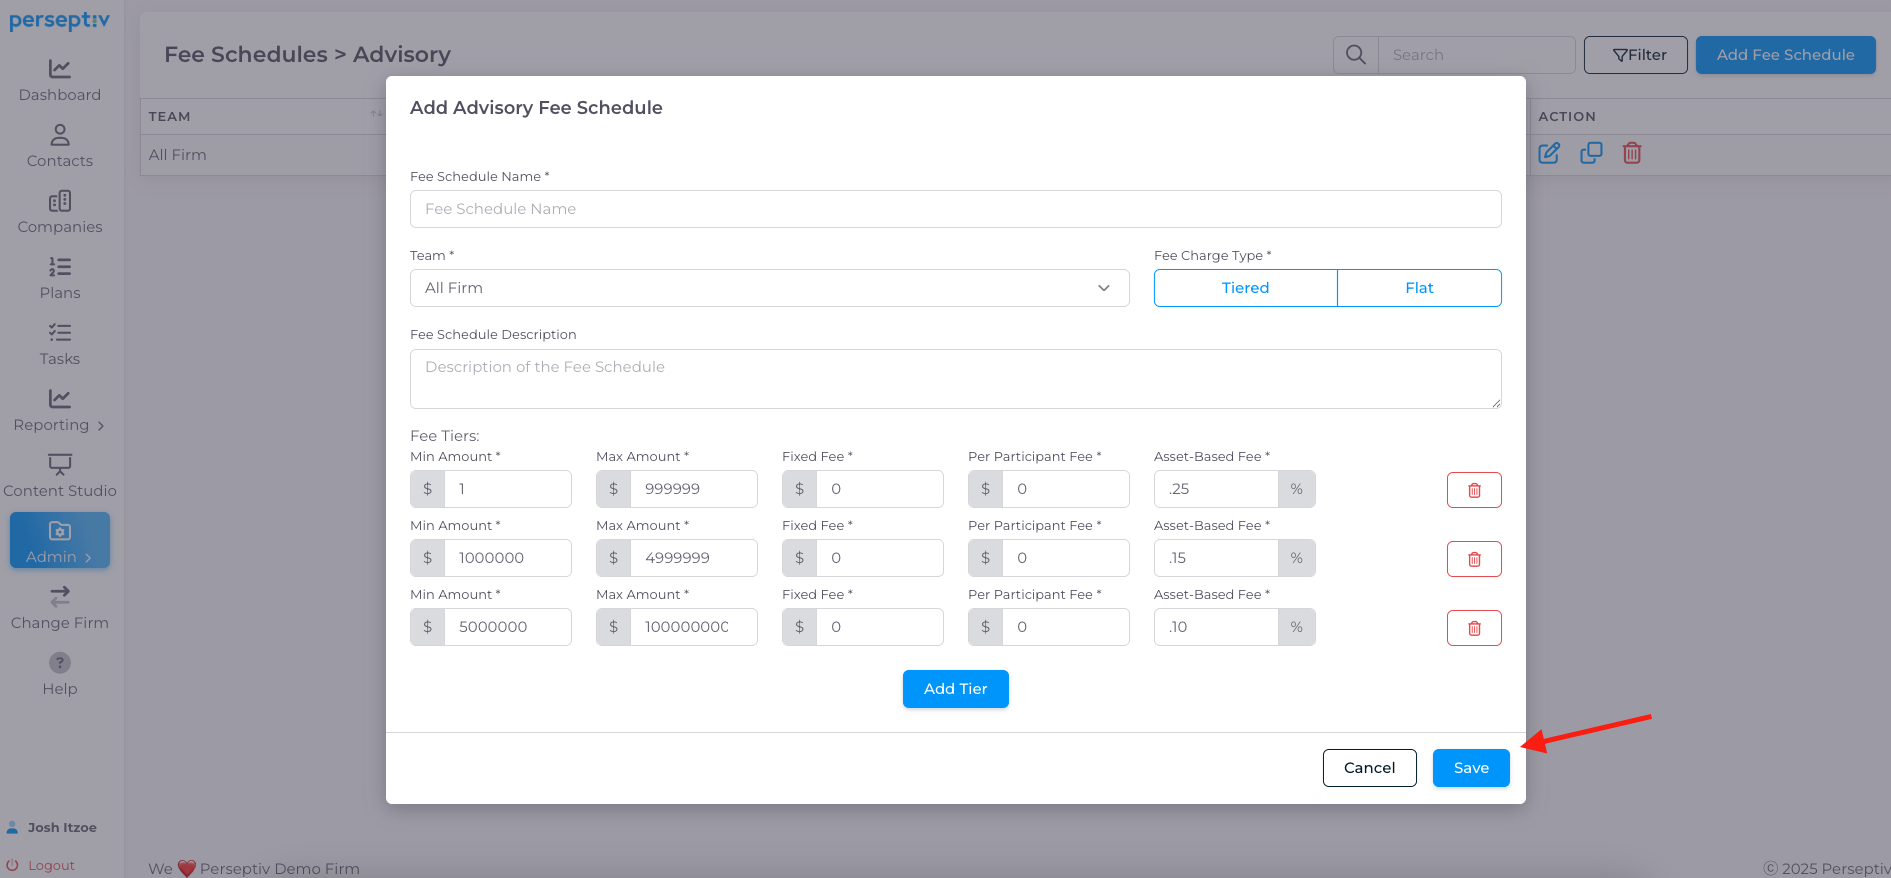The width and height of the screenshot is (1891, 878).
Task: Duplicate the All Firm fee schedule
Action: point(1591,153)
